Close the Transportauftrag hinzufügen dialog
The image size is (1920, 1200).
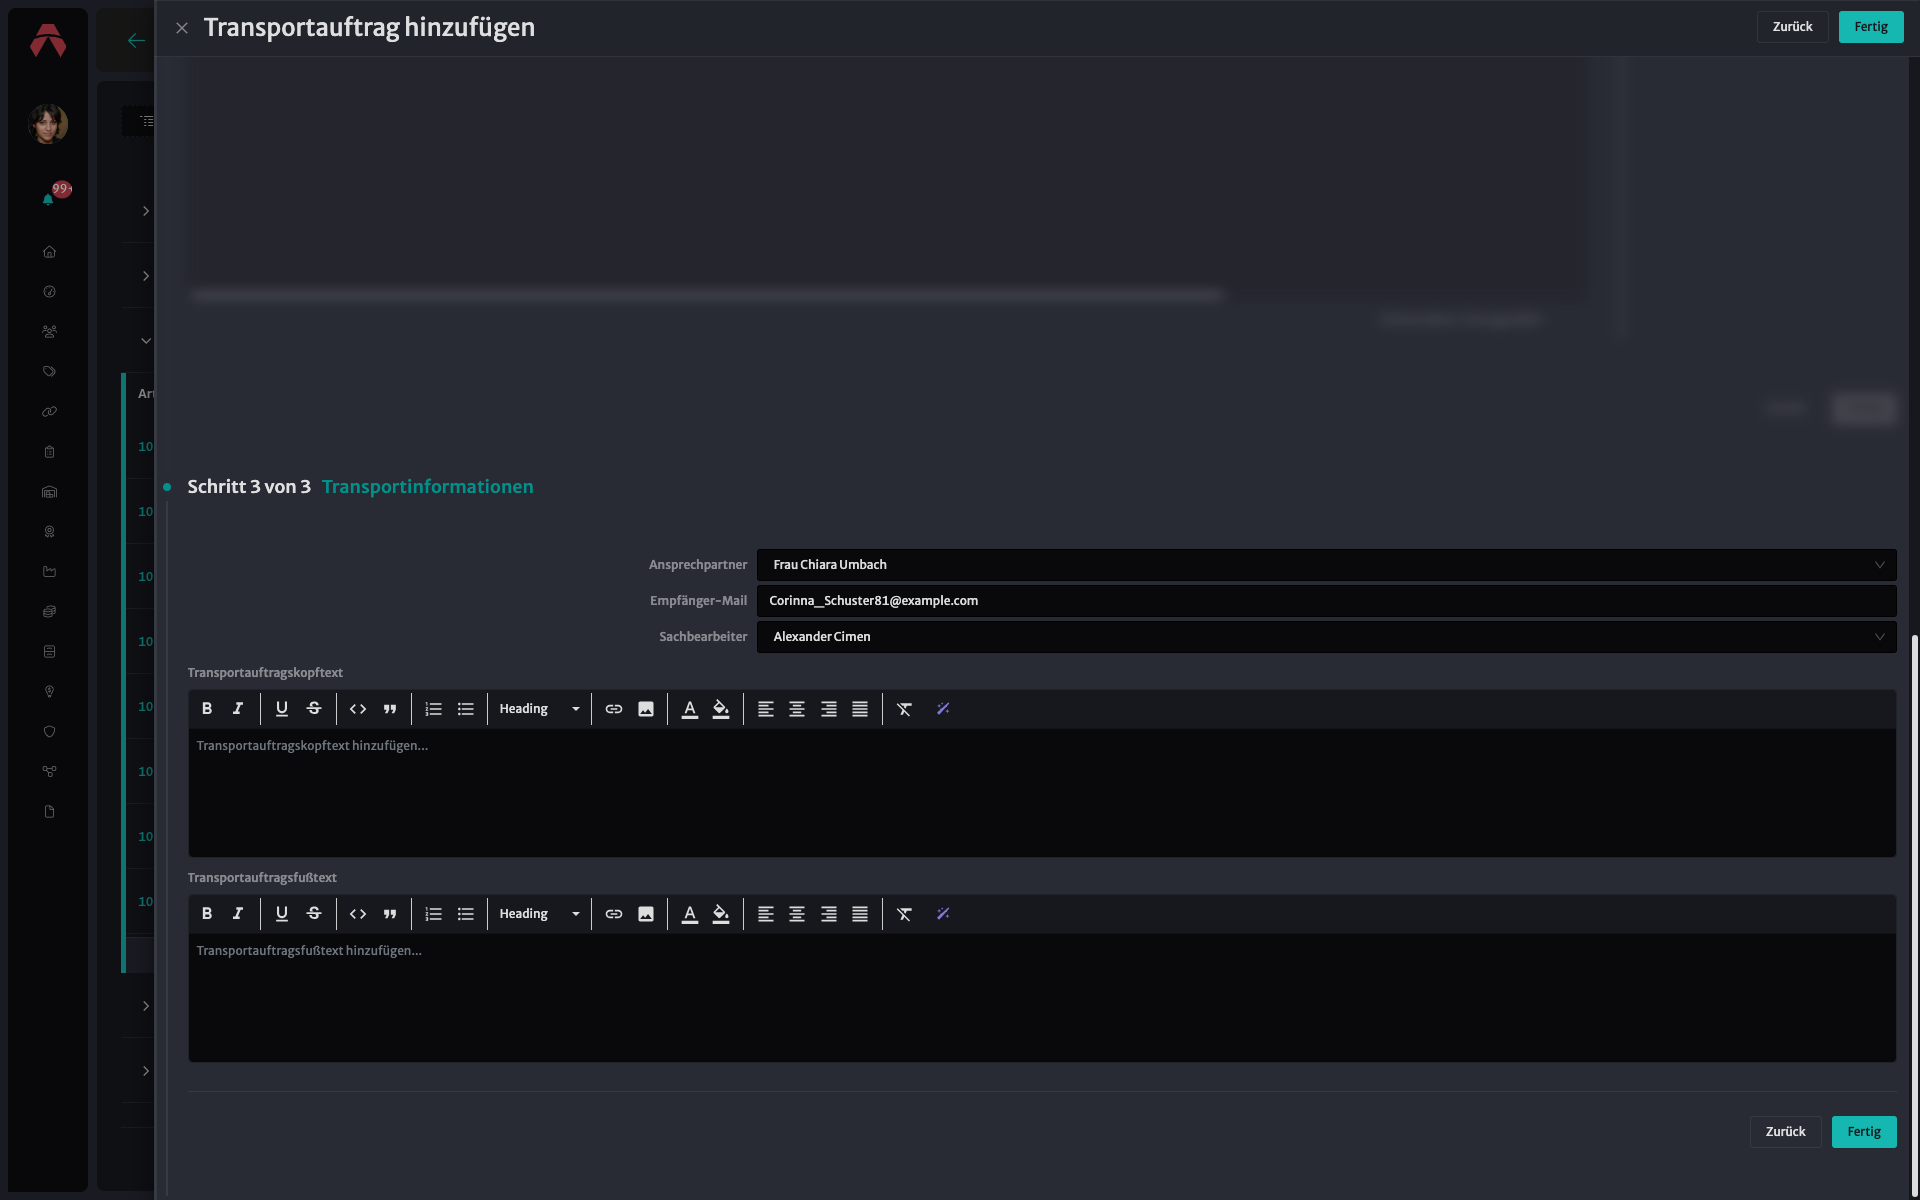click(182, 28)
